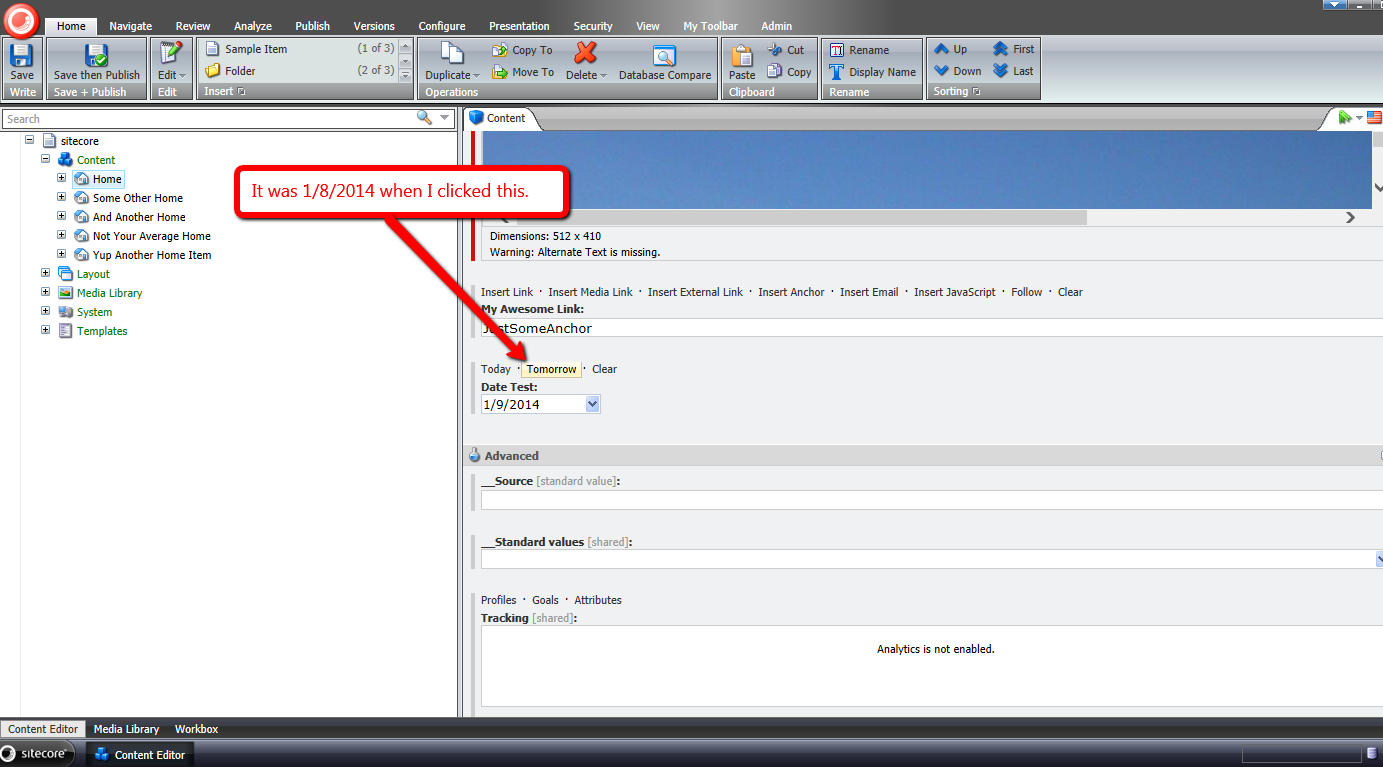
Task: Switch to the Workbox tab
Action: pyautogui.click(x=196, y=729)
